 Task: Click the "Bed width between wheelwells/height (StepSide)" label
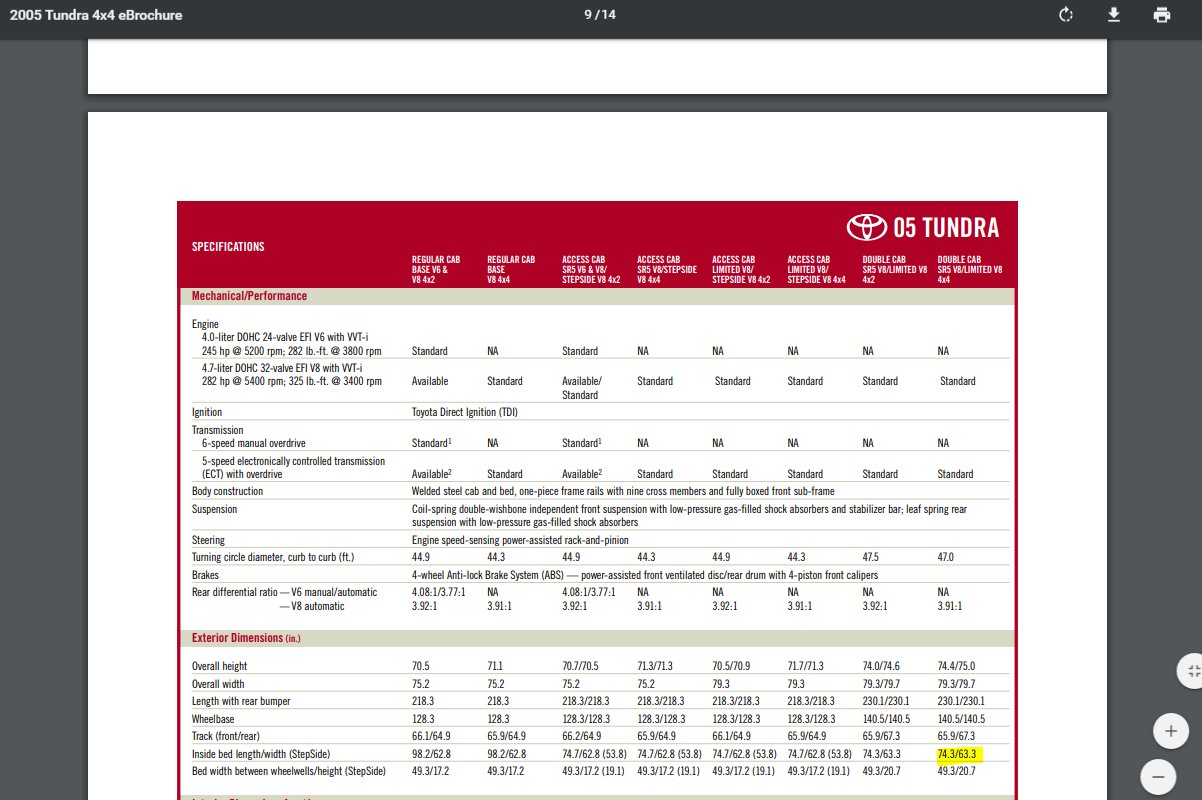click(x=289, y=771)
